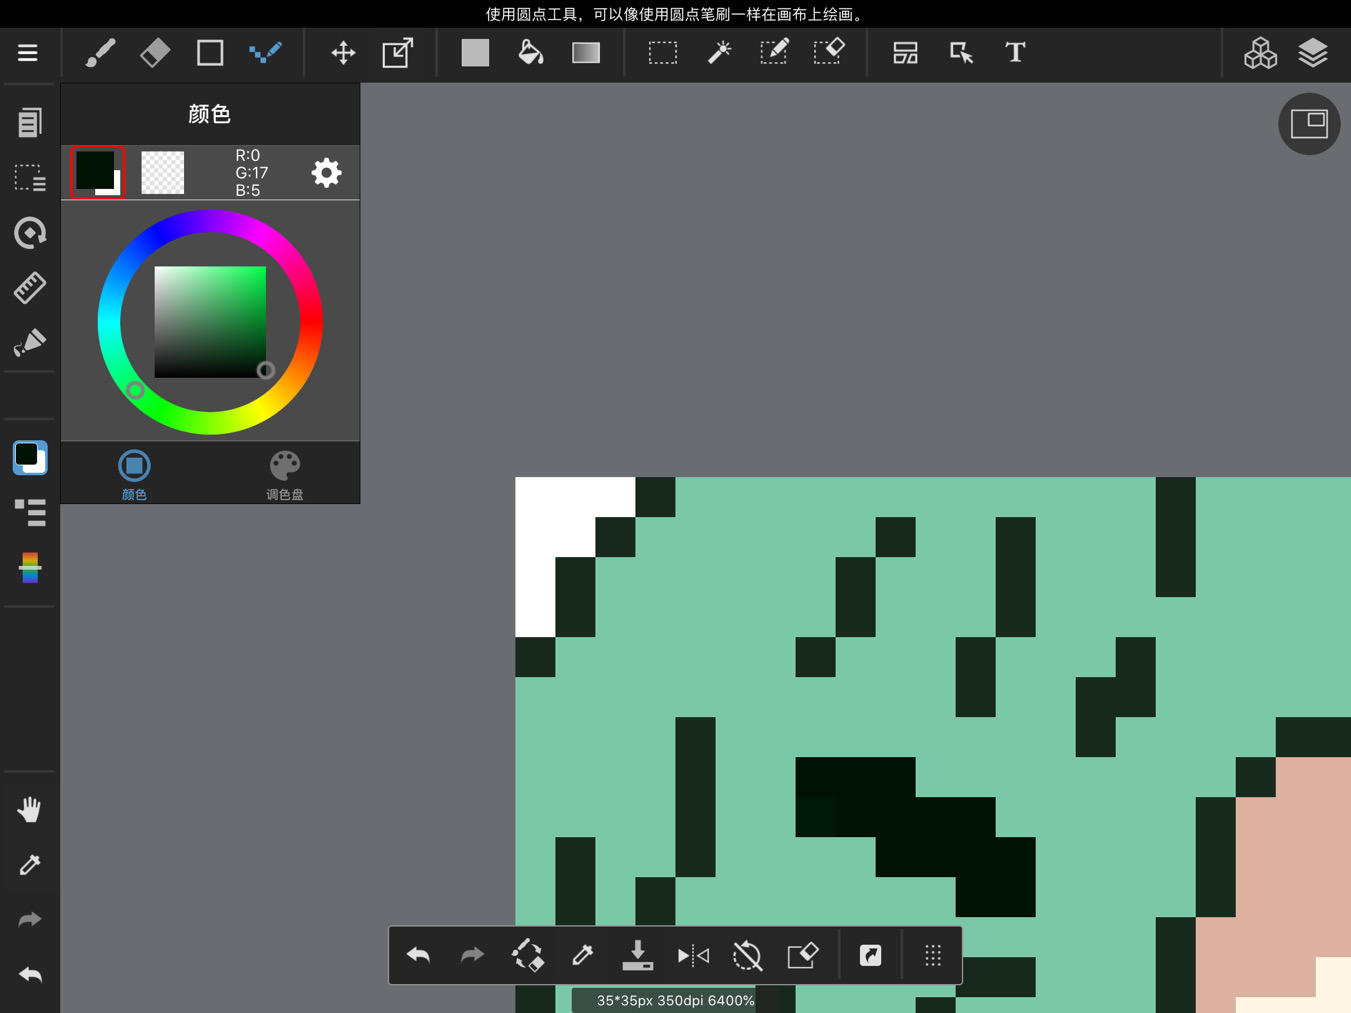Click the foreground dark green color swatch

[97, 172]
